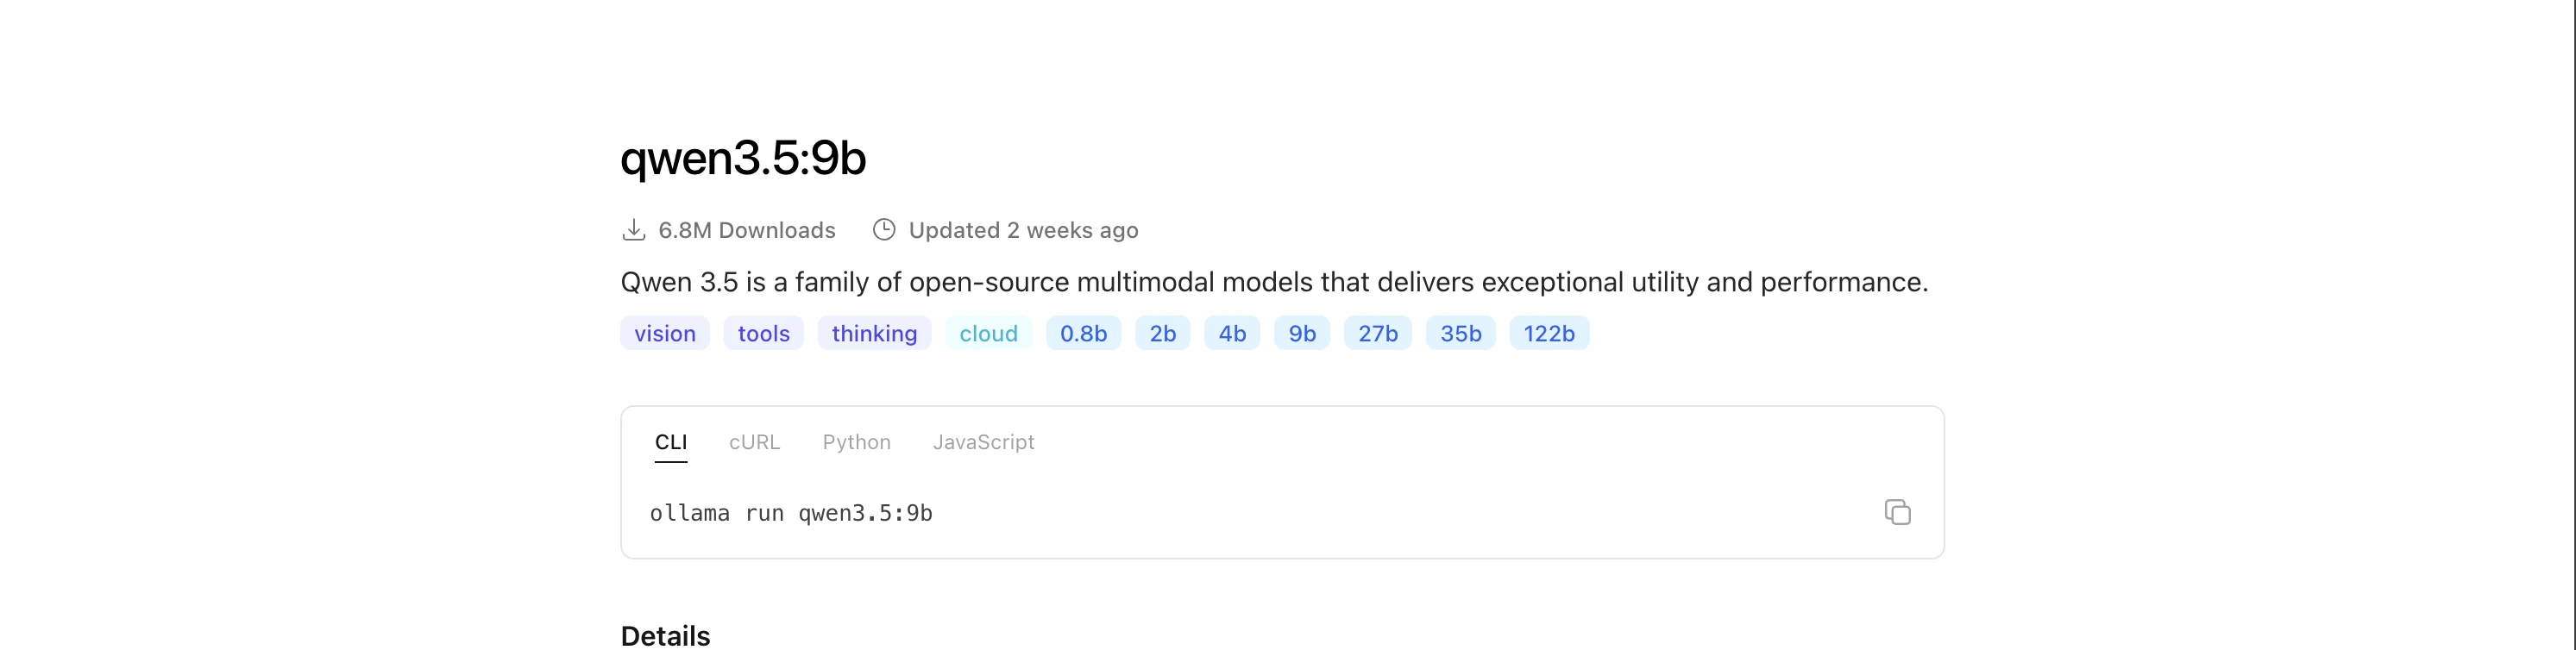2576x650 pixels.
Task: Open the 27b model variant
Action: pyautogui.click(x=1377, y=334)
